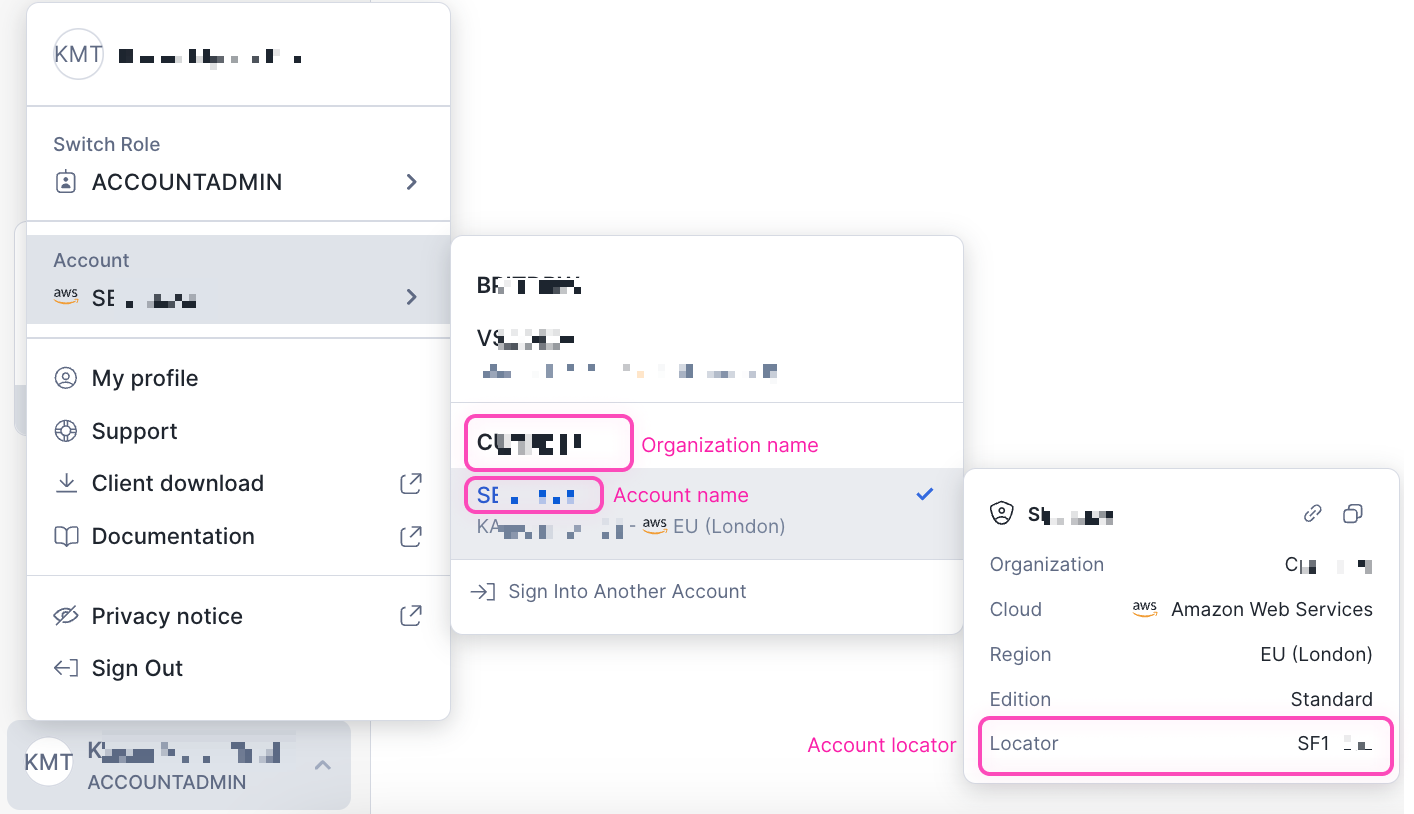Click Sign Into Another Account

627,591
